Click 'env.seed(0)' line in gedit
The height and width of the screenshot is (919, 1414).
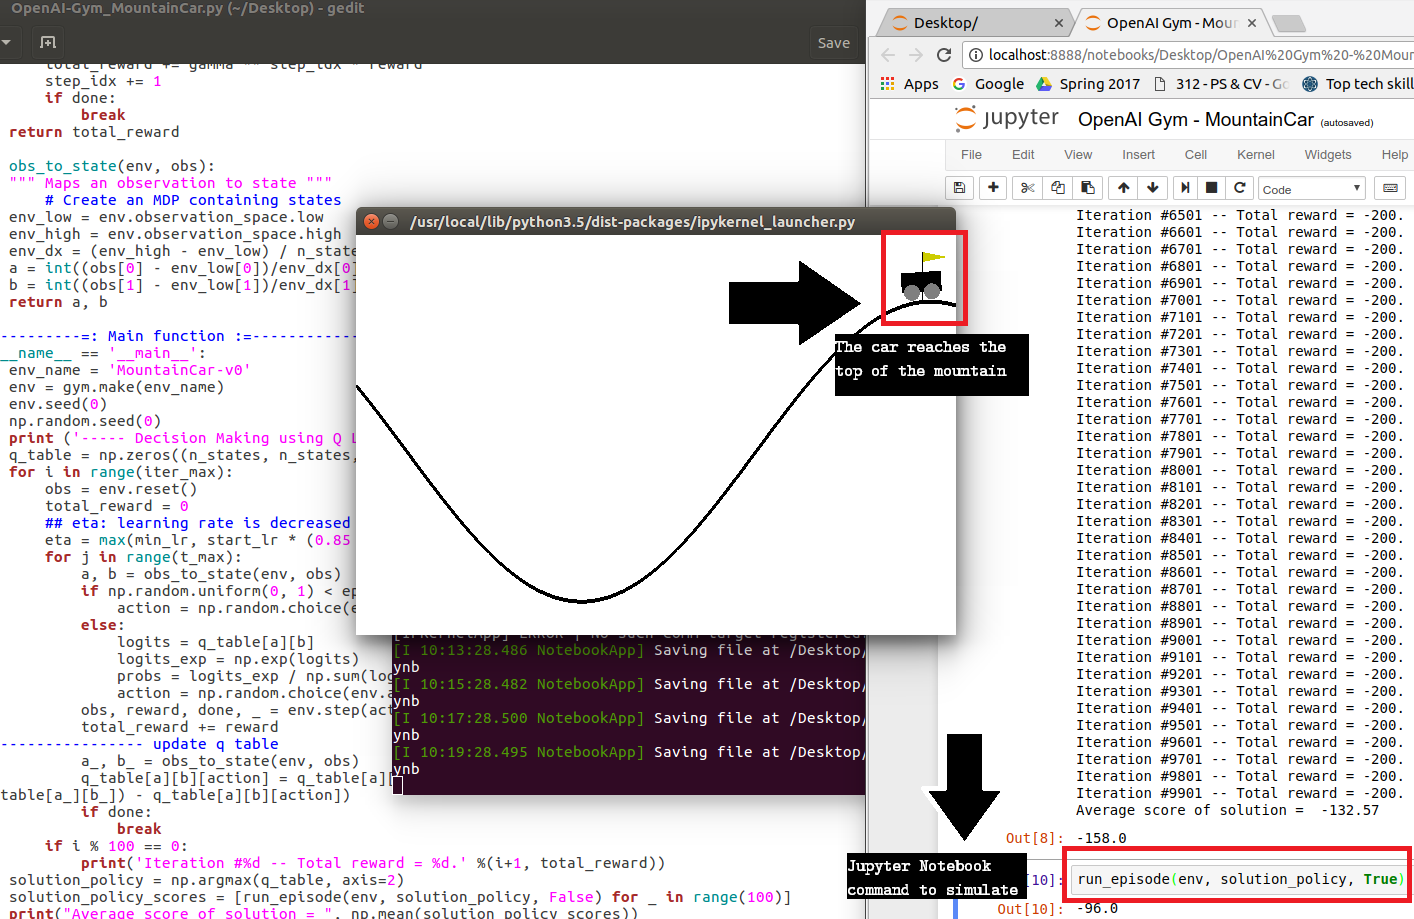[x=57, y=405]
